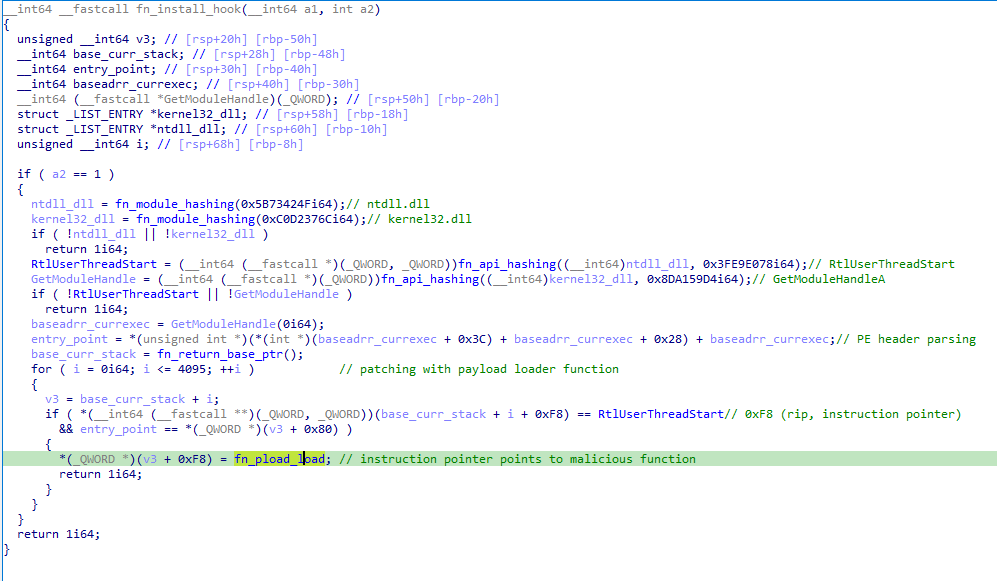The image size is (997, 581).
Task: Click 'return 1i64' inside the for loop
Action: click(x=100, y=474)
